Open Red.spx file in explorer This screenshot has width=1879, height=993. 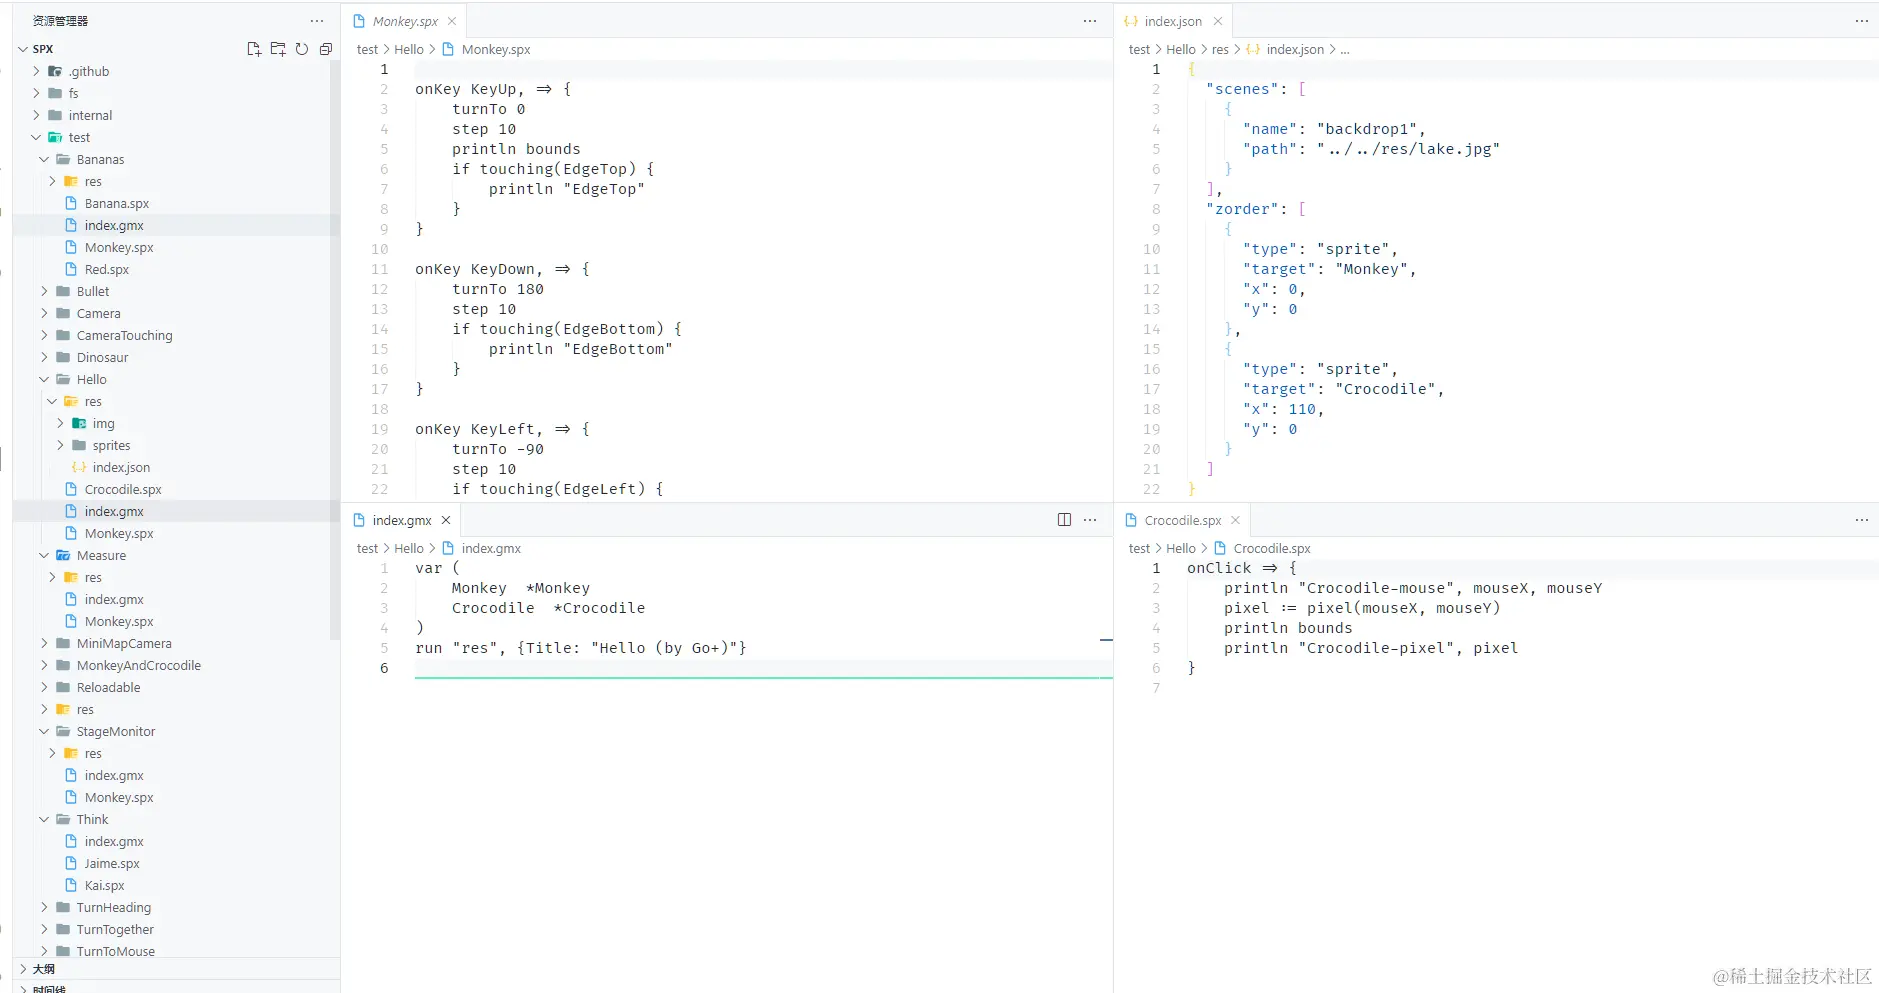click(x=106, y=269)
